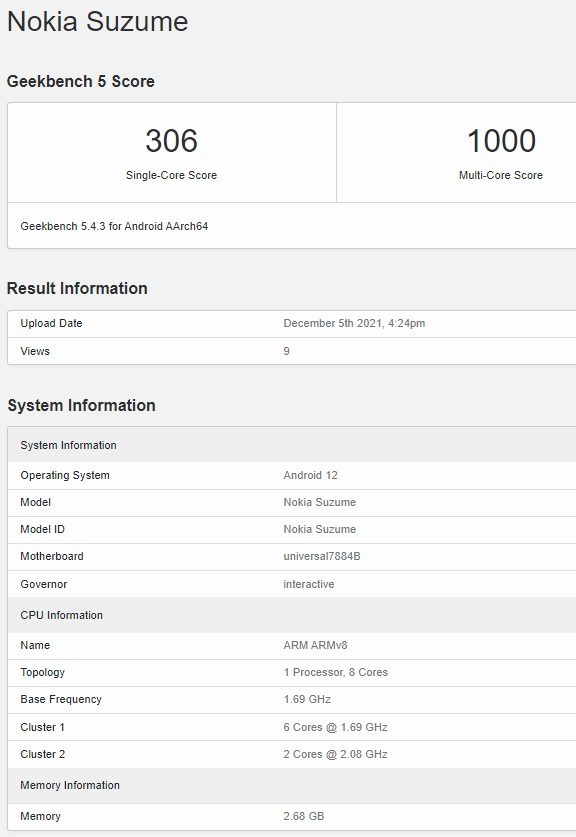This screenshot has width=576, height=837.
Task: Select the 1 Processor, 8 Cores value
Action: pos(336,673)
